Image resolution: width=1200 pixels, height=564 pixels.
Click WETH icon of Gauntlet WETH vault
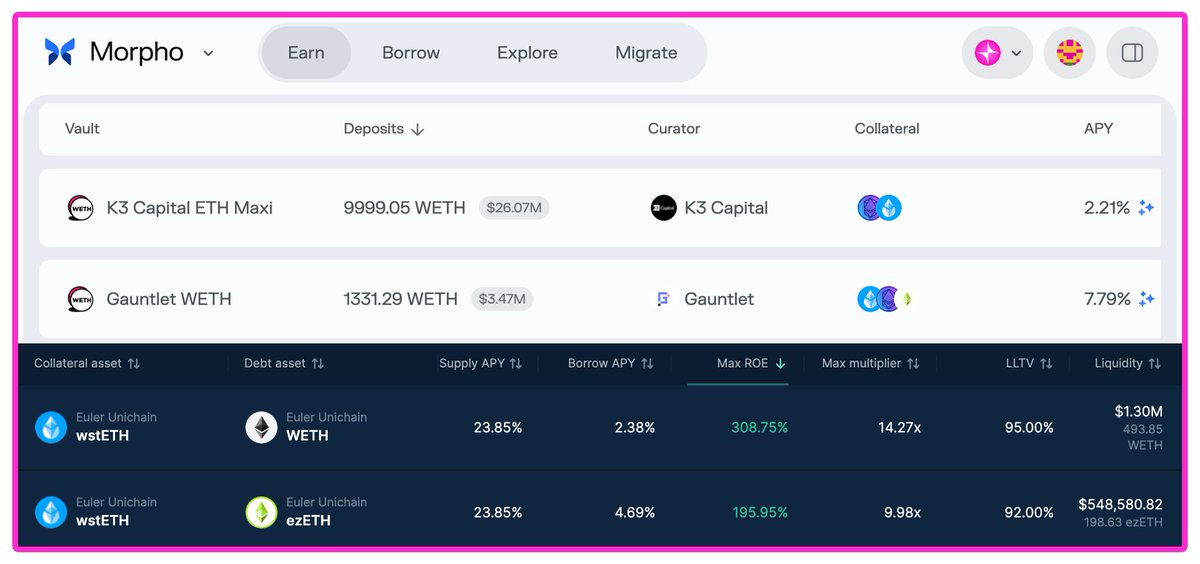(80, 299)
